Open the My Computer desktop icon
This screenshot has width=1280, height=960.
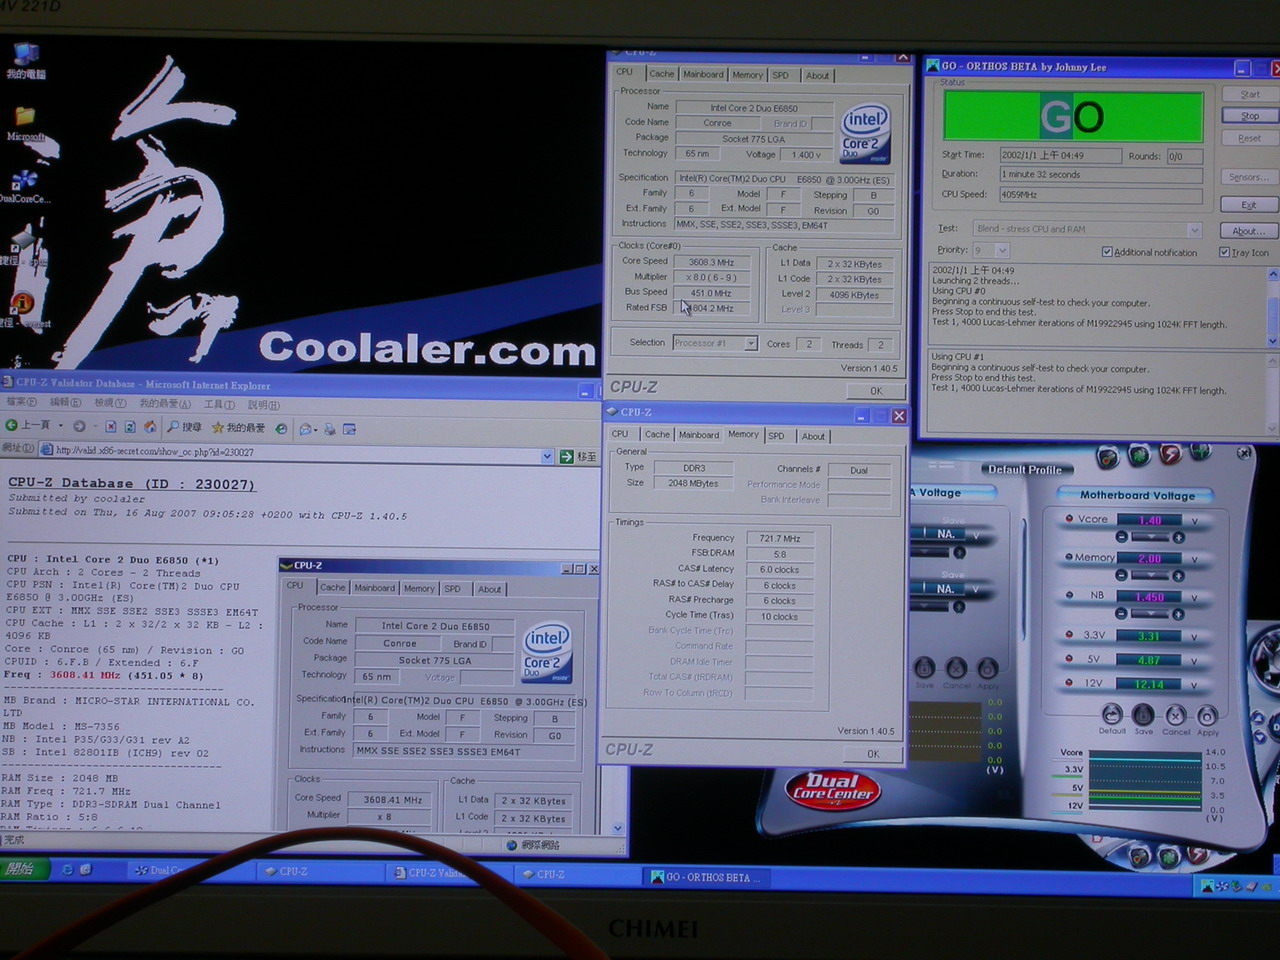(x=26, y=60)
